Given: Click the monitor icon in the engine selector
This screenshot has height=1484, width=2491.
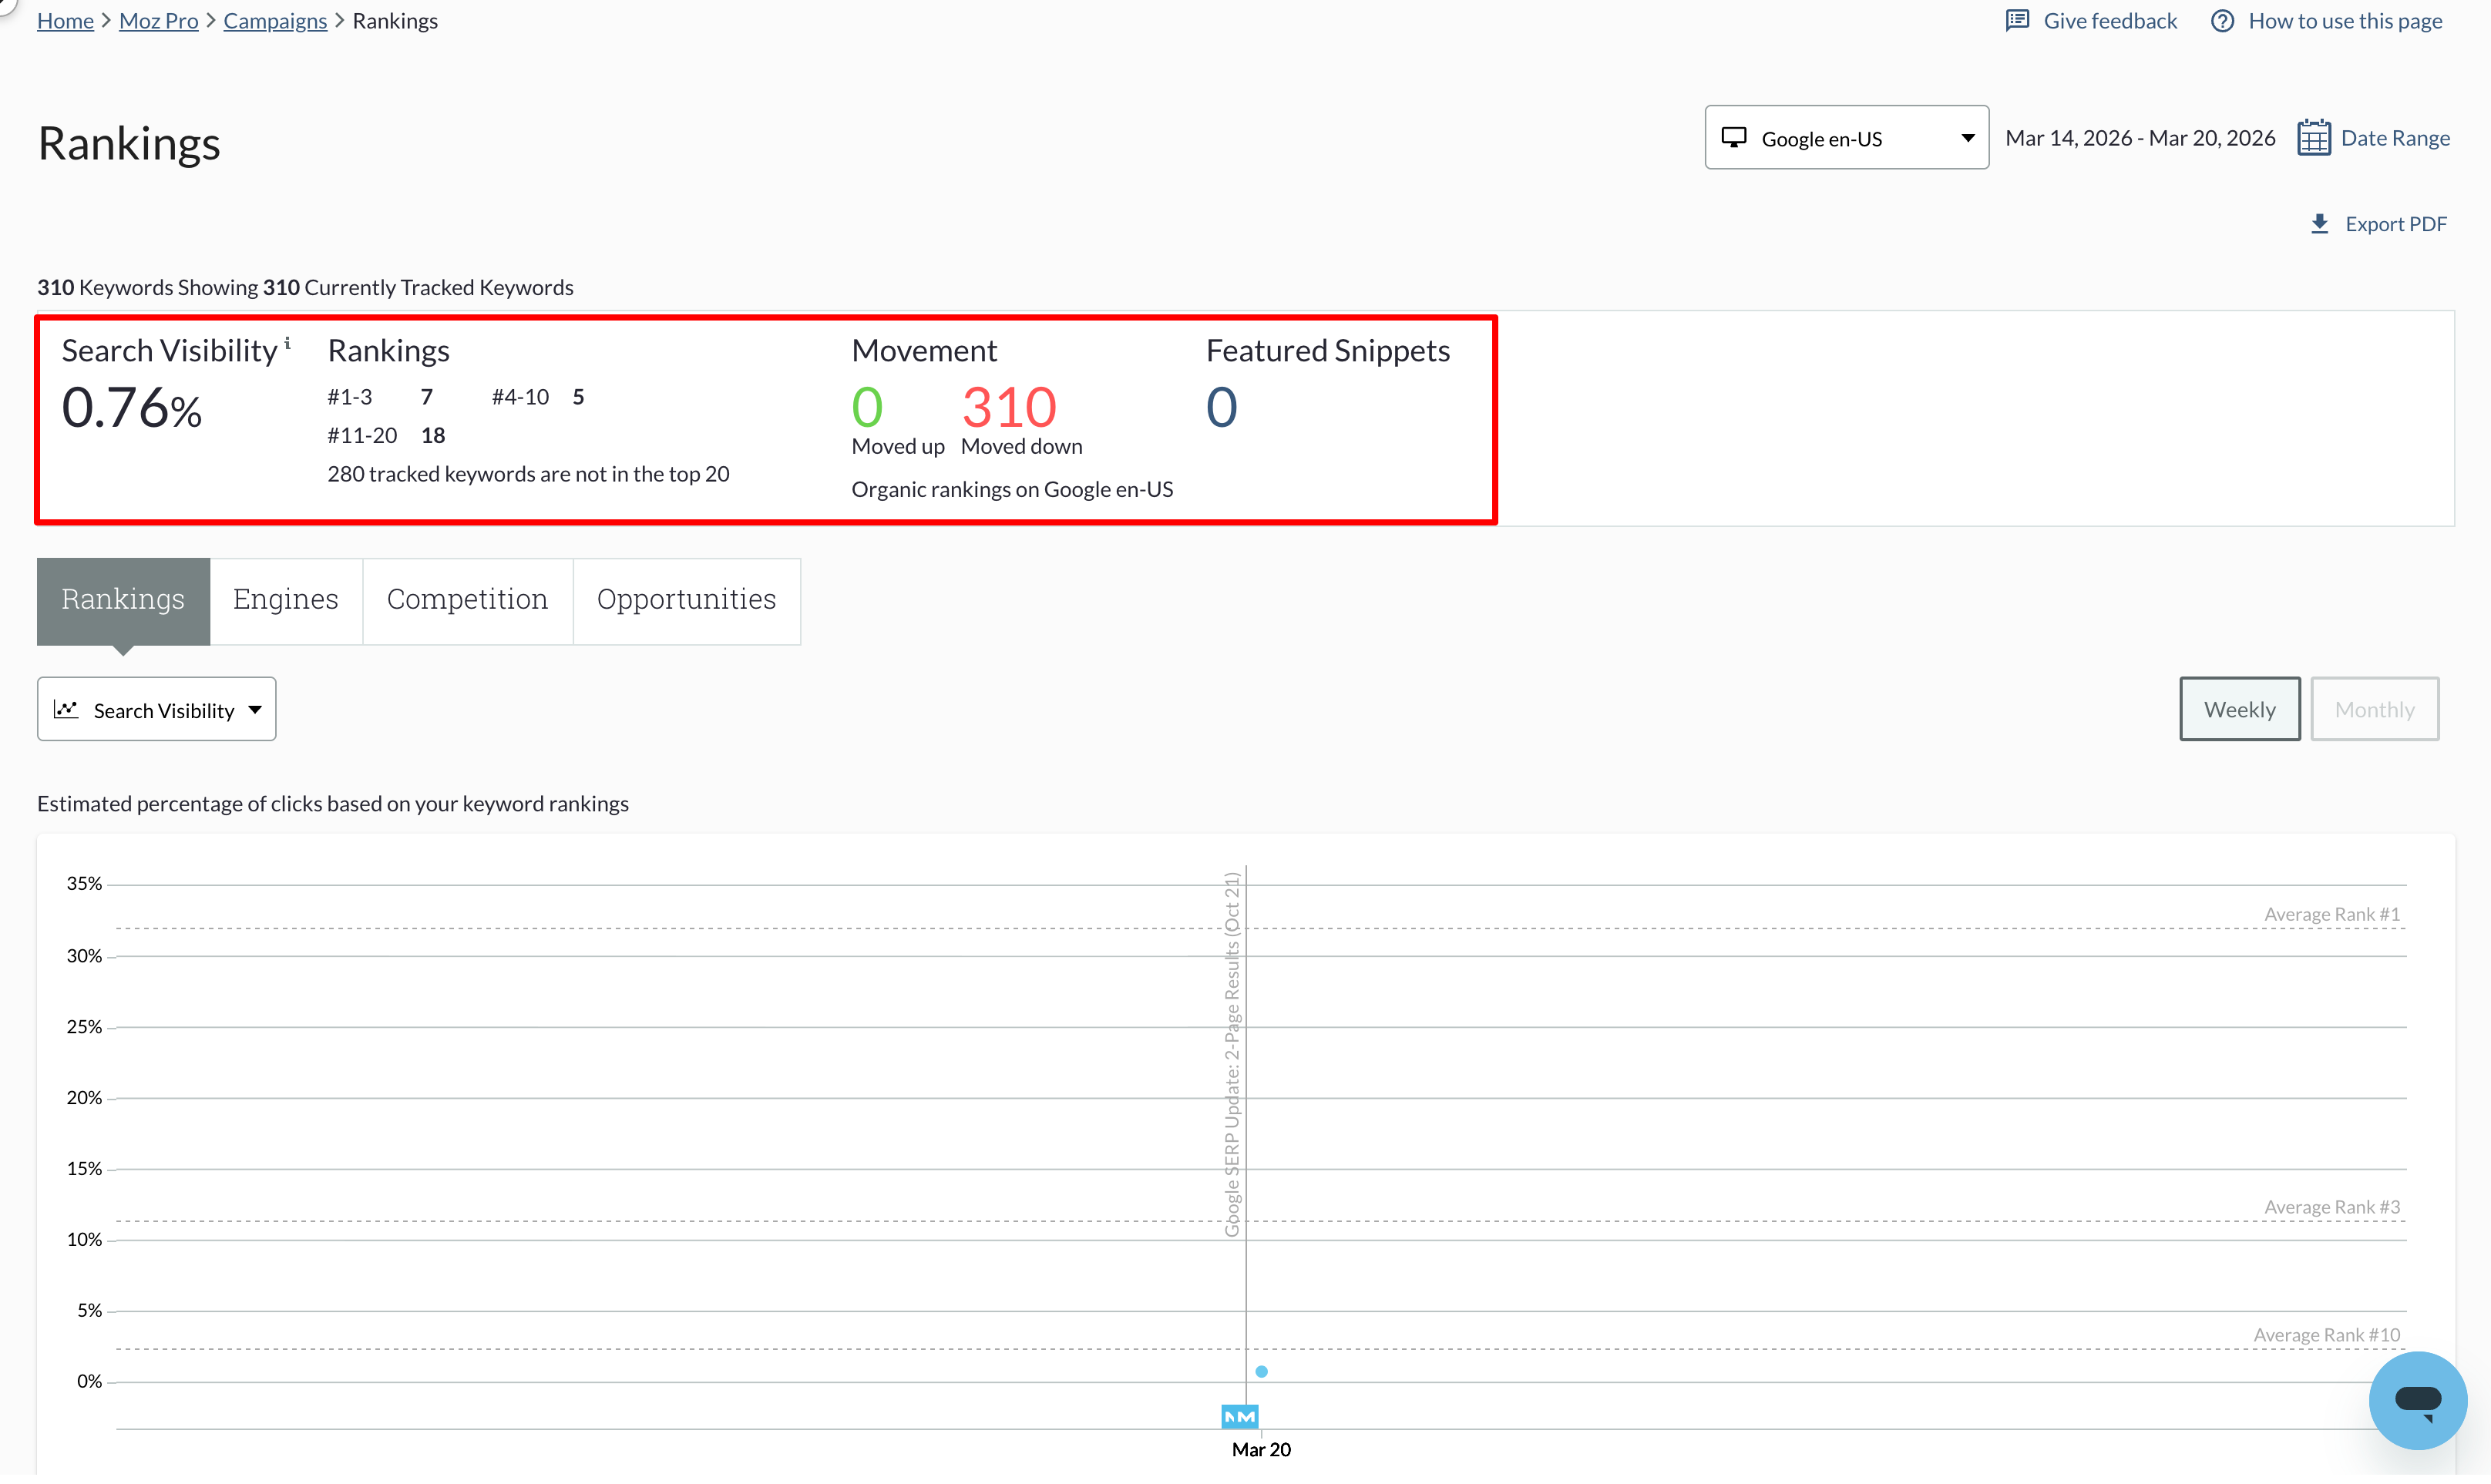Looking at the screenshot, I should click(x=1735, y=137).
